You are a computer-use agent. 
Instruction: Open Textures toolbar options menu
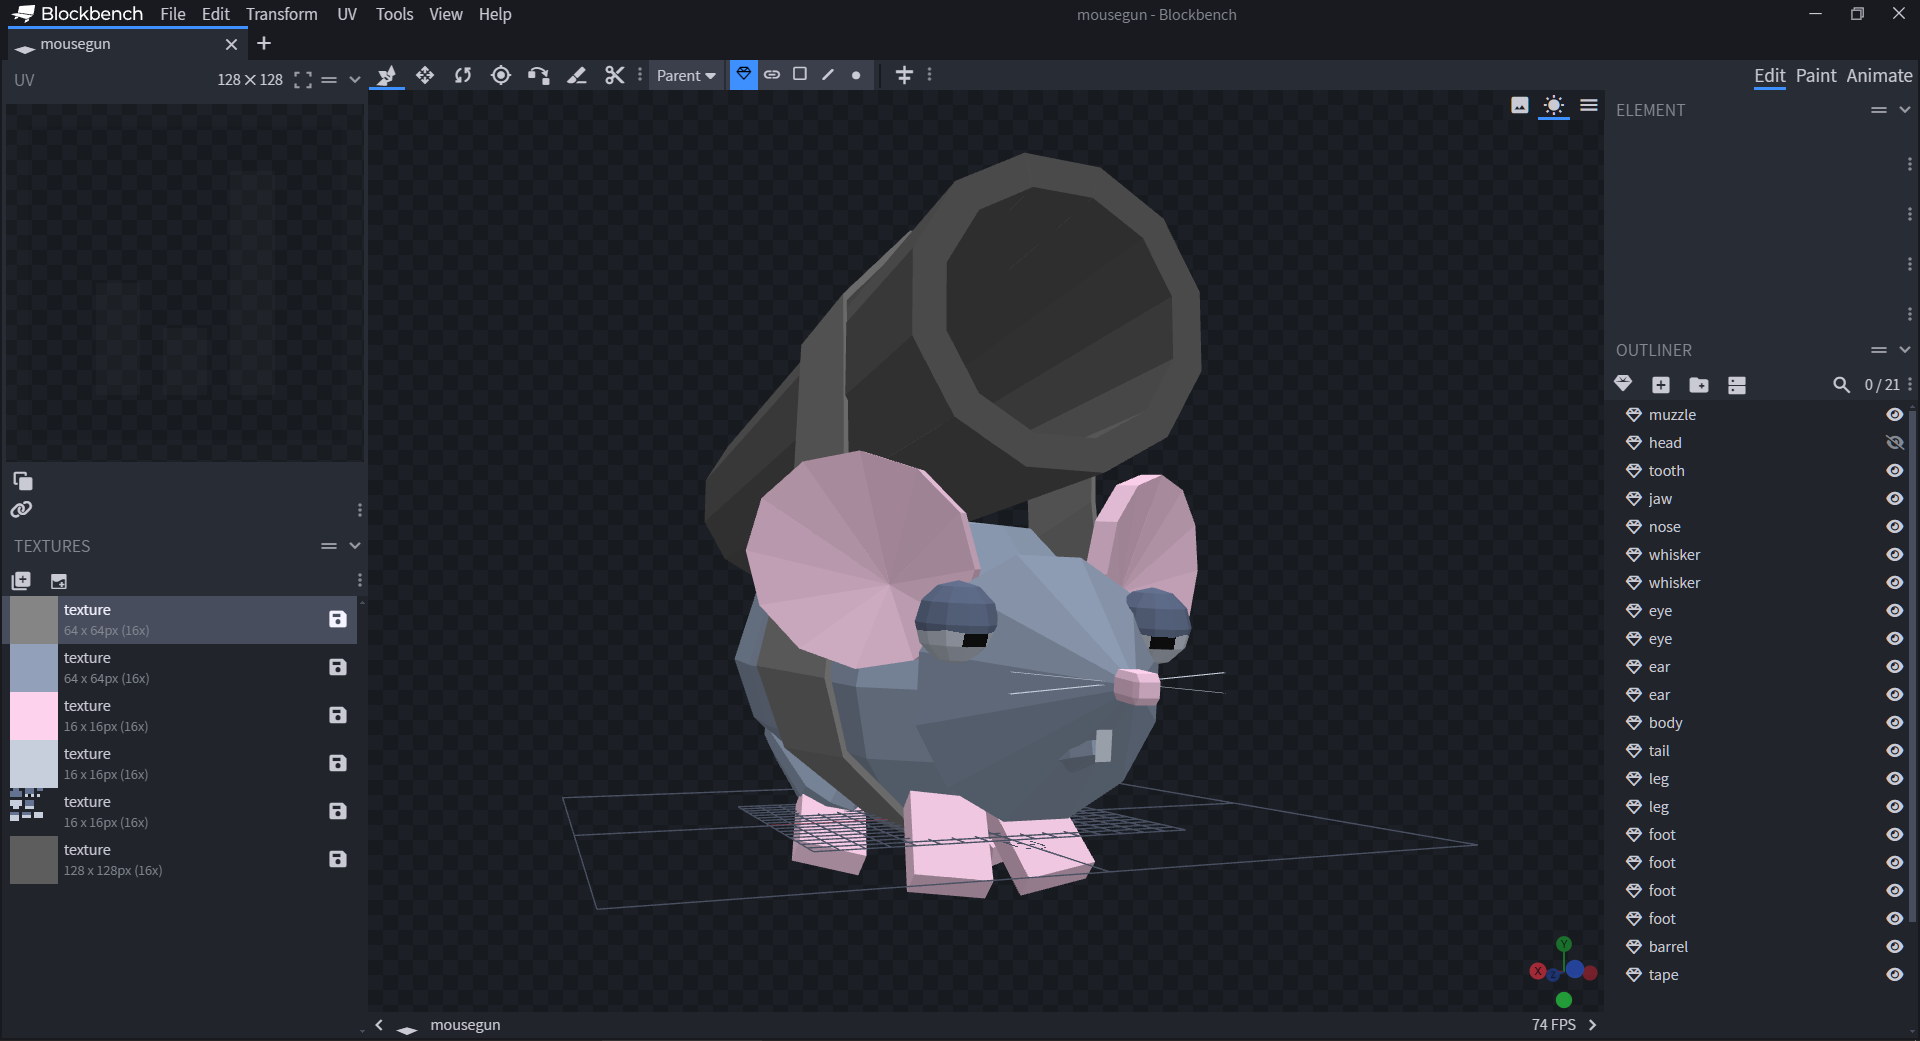(x=360, y=580)
